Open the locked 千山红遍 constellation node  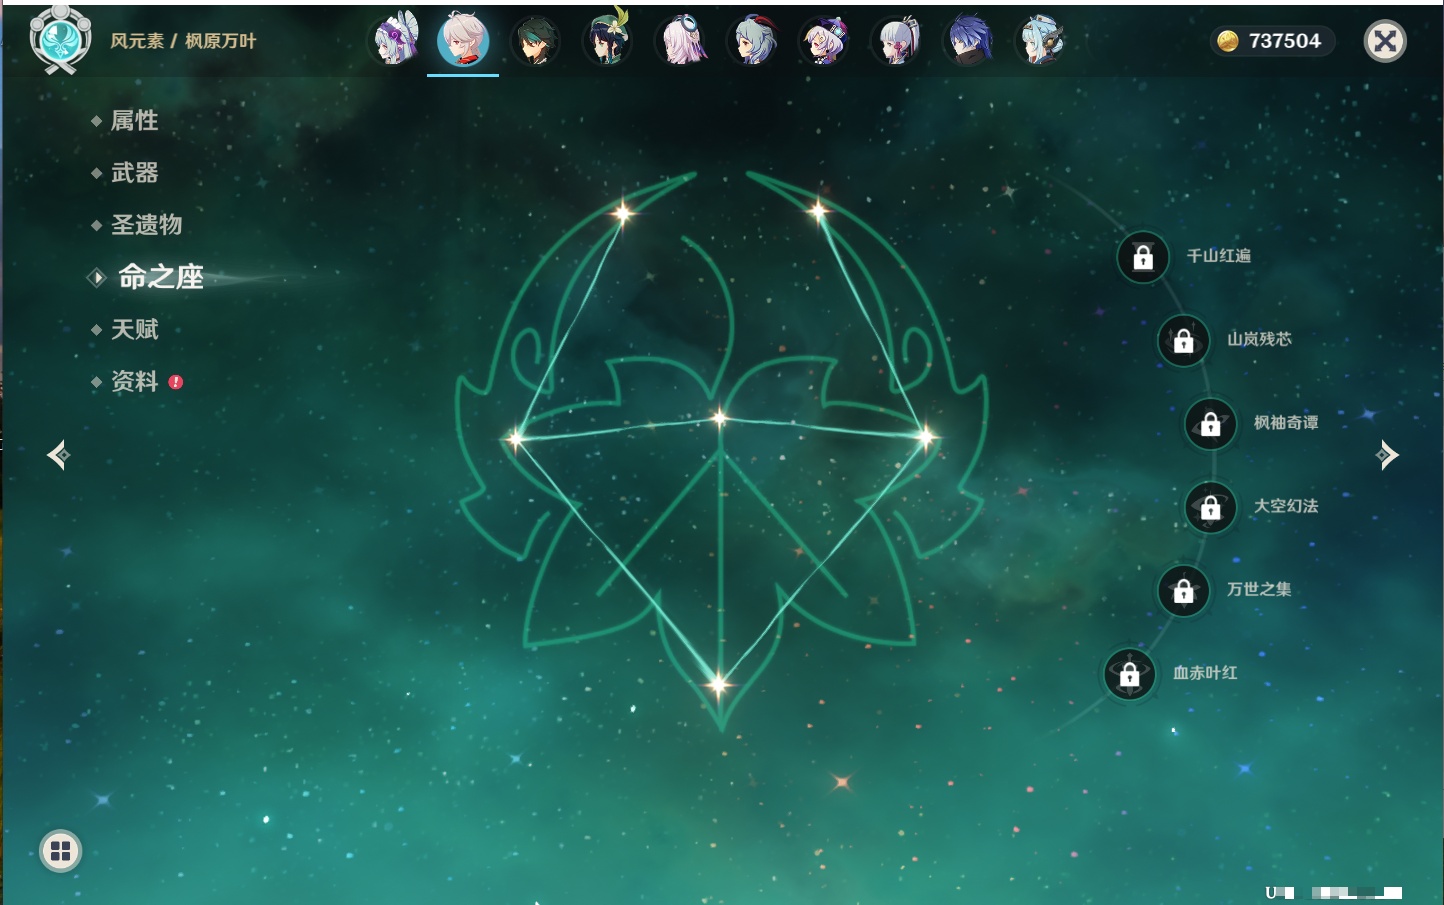[x=1143, y=257]
